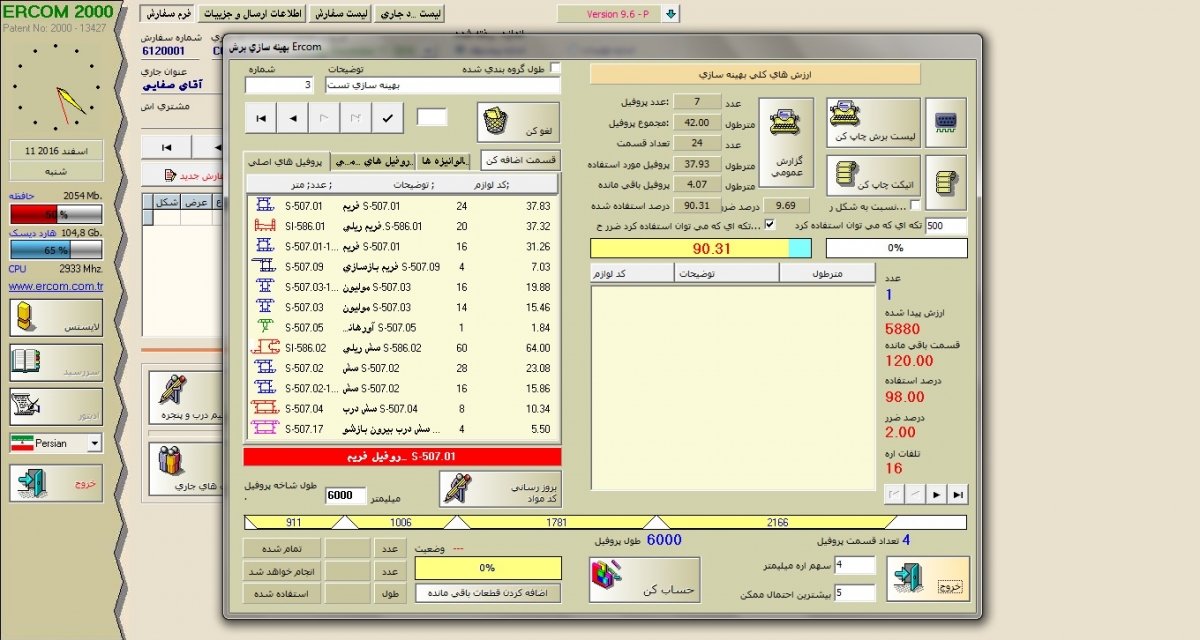Open اطلاعات ارسال و جزييات tab

tap(253, 15)
